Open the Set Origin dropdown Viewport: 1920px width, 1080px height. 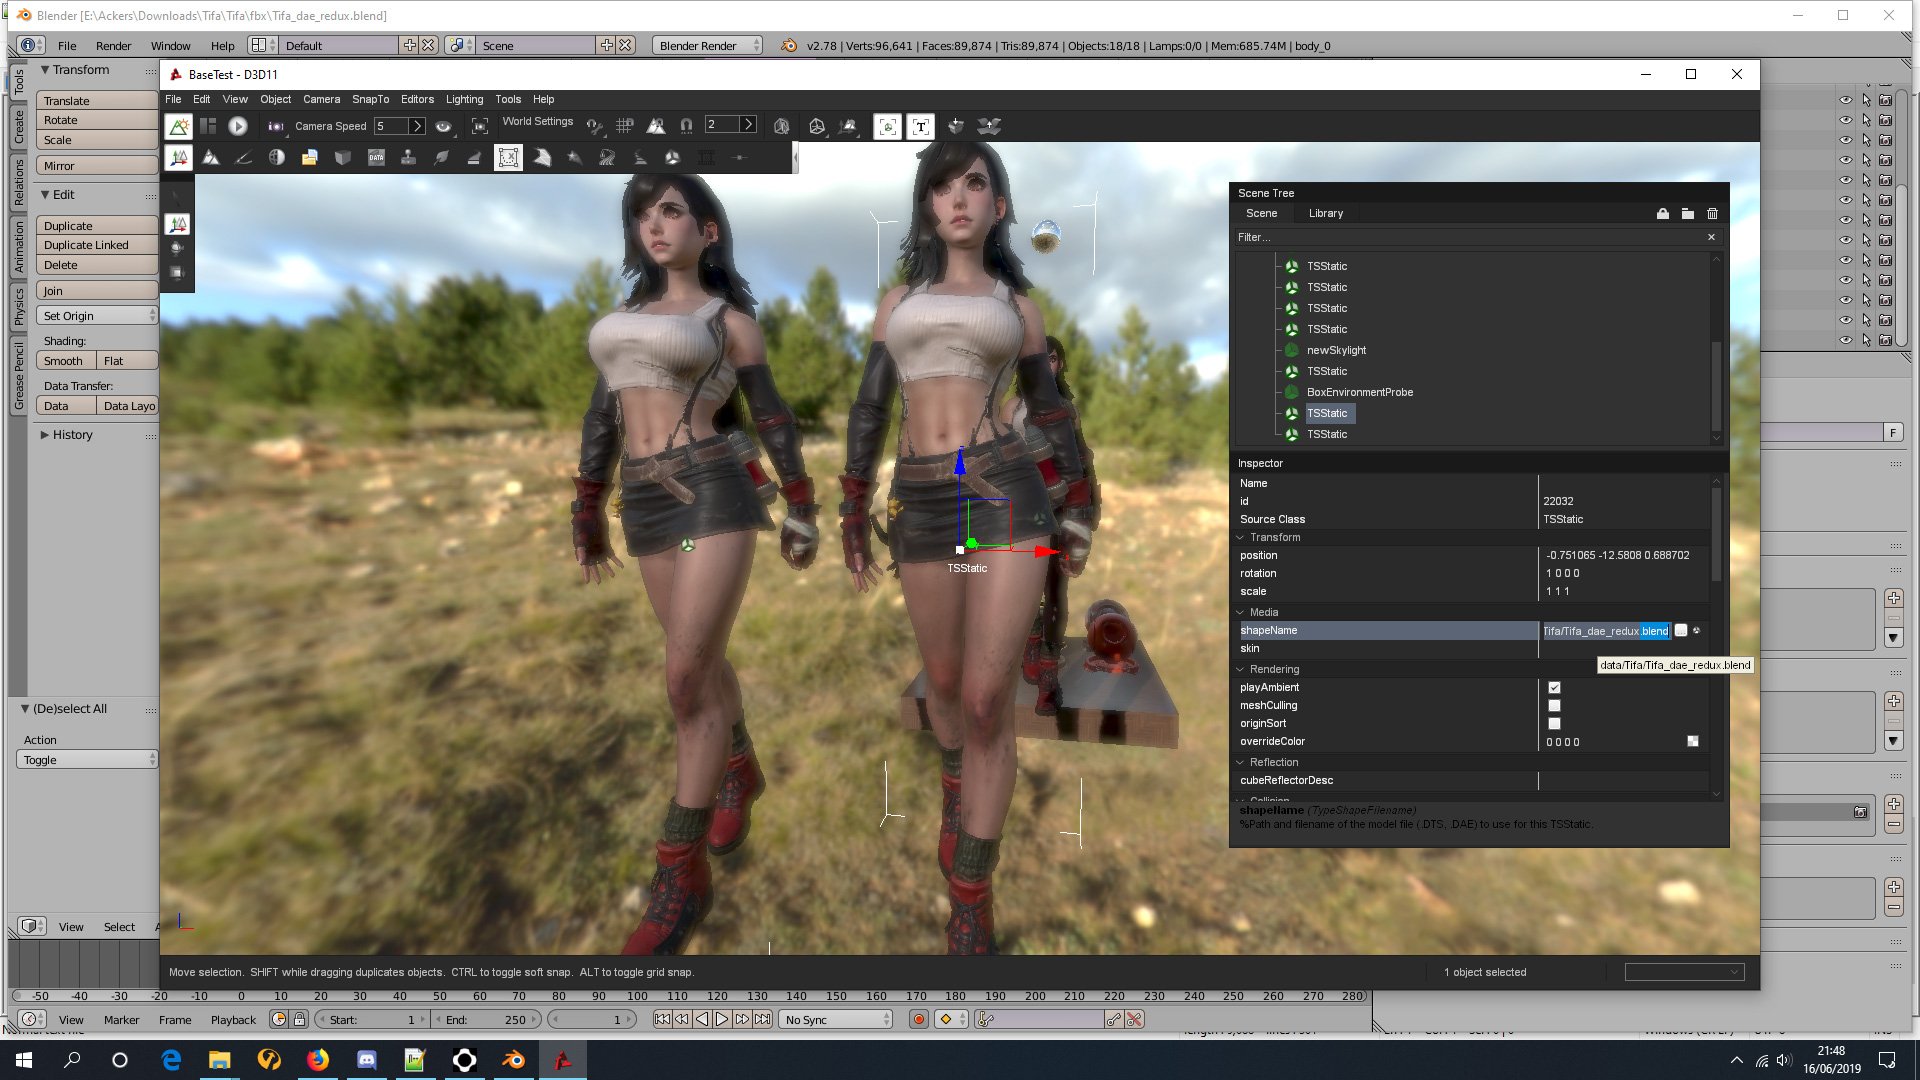[98, 316]
